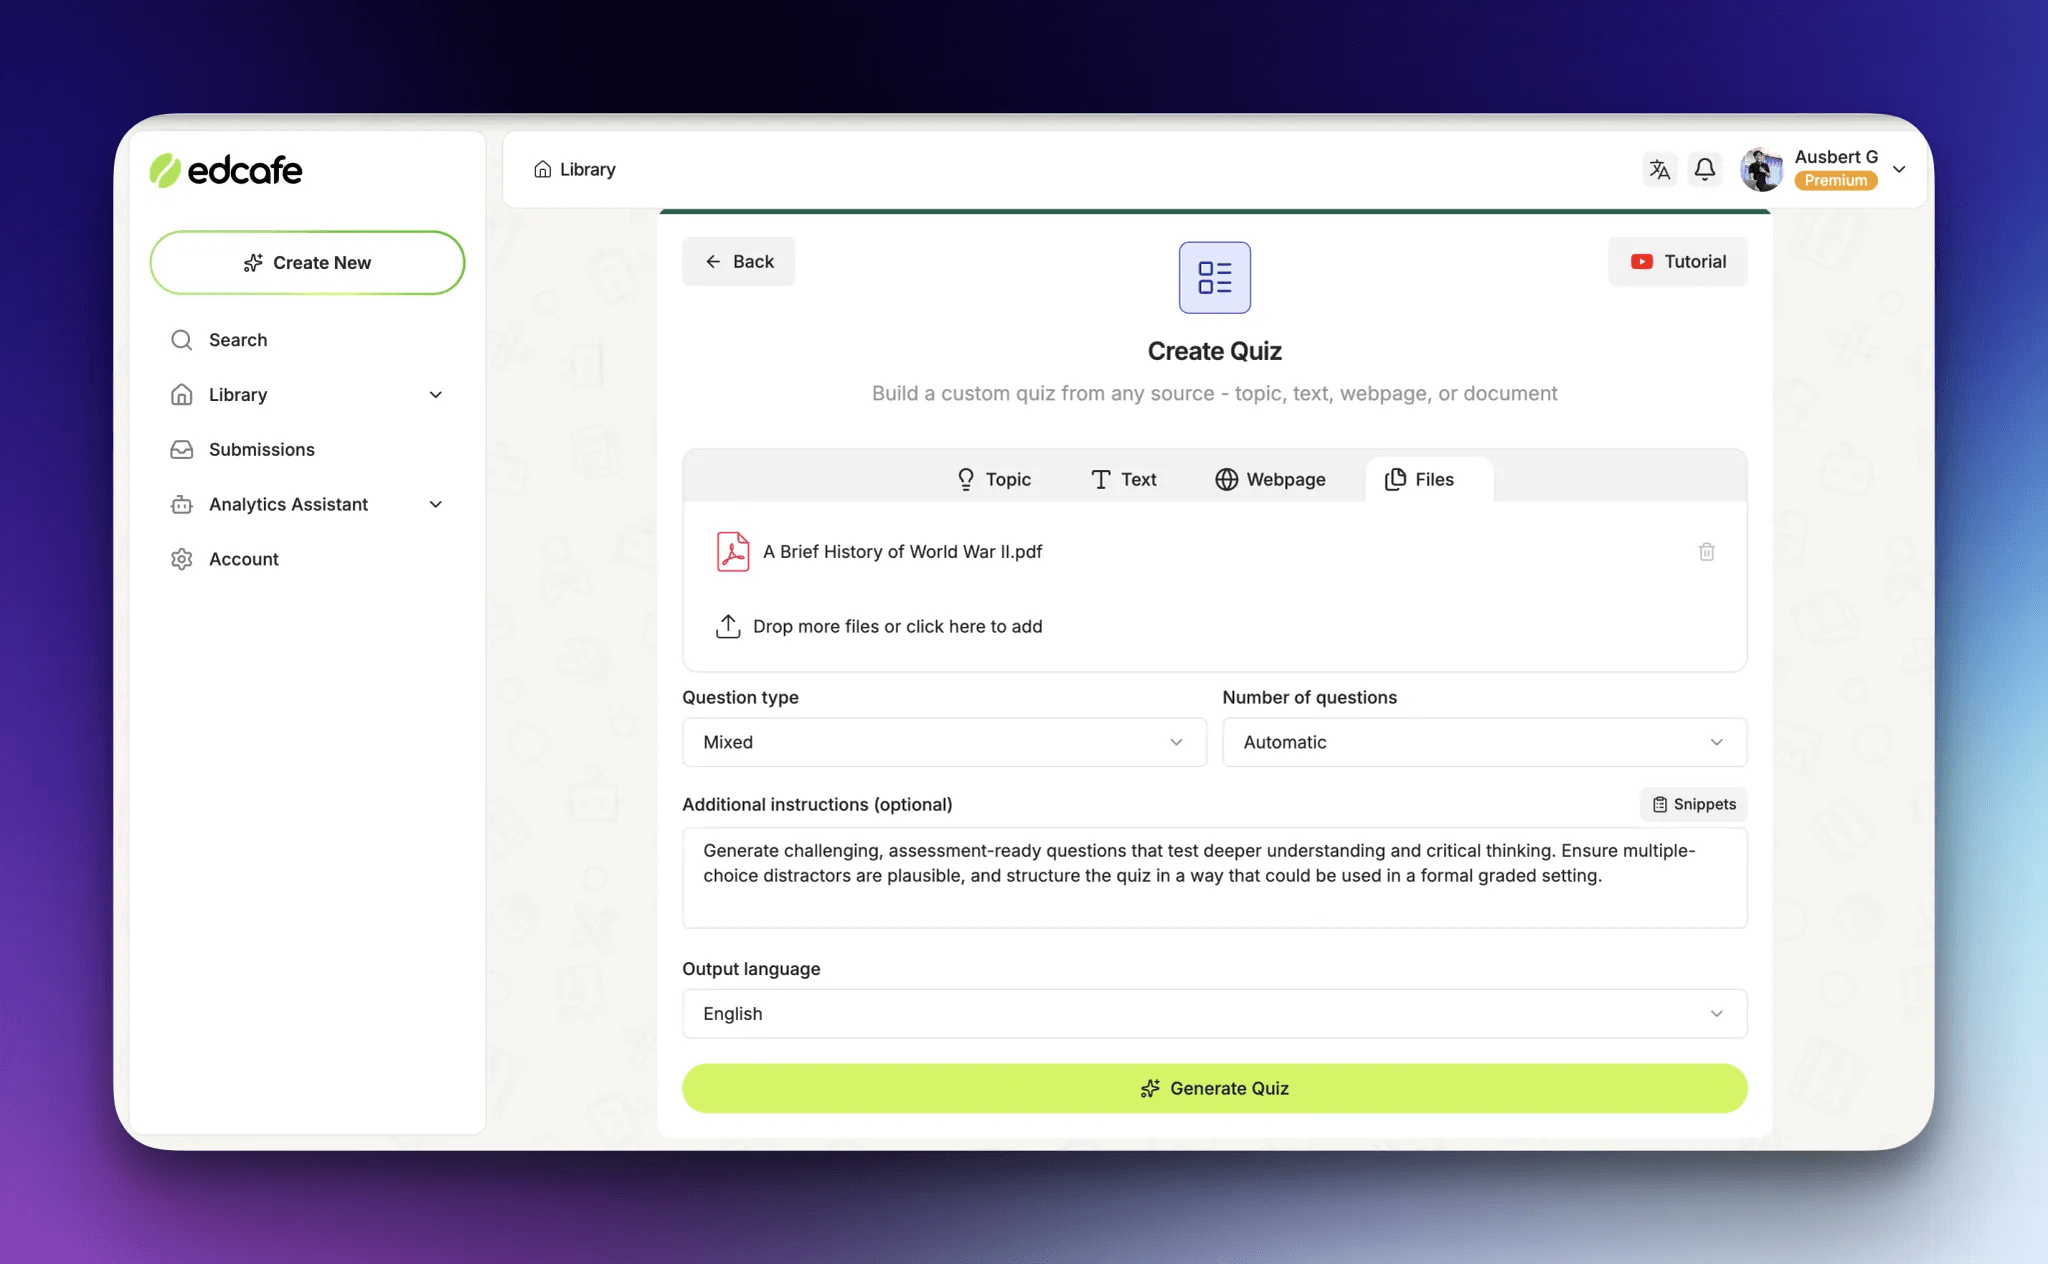Click the Create Quiz list icon

click(x=1214, y=278)
